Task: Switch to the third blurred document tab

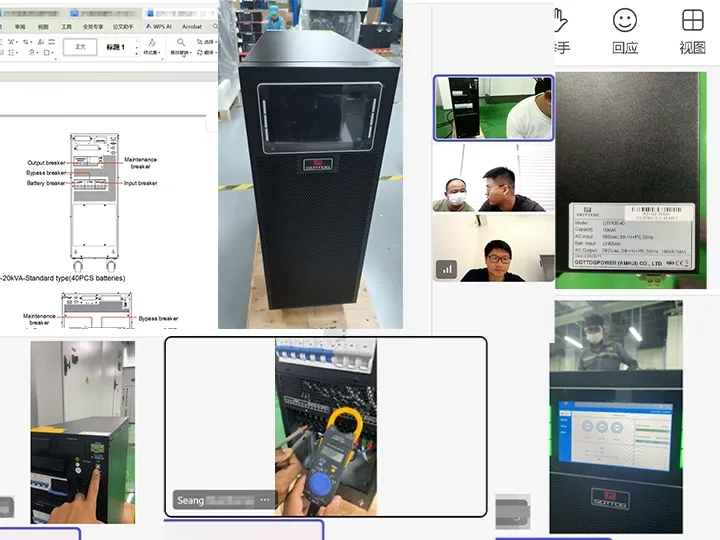Action: click(x=180, y=13)
